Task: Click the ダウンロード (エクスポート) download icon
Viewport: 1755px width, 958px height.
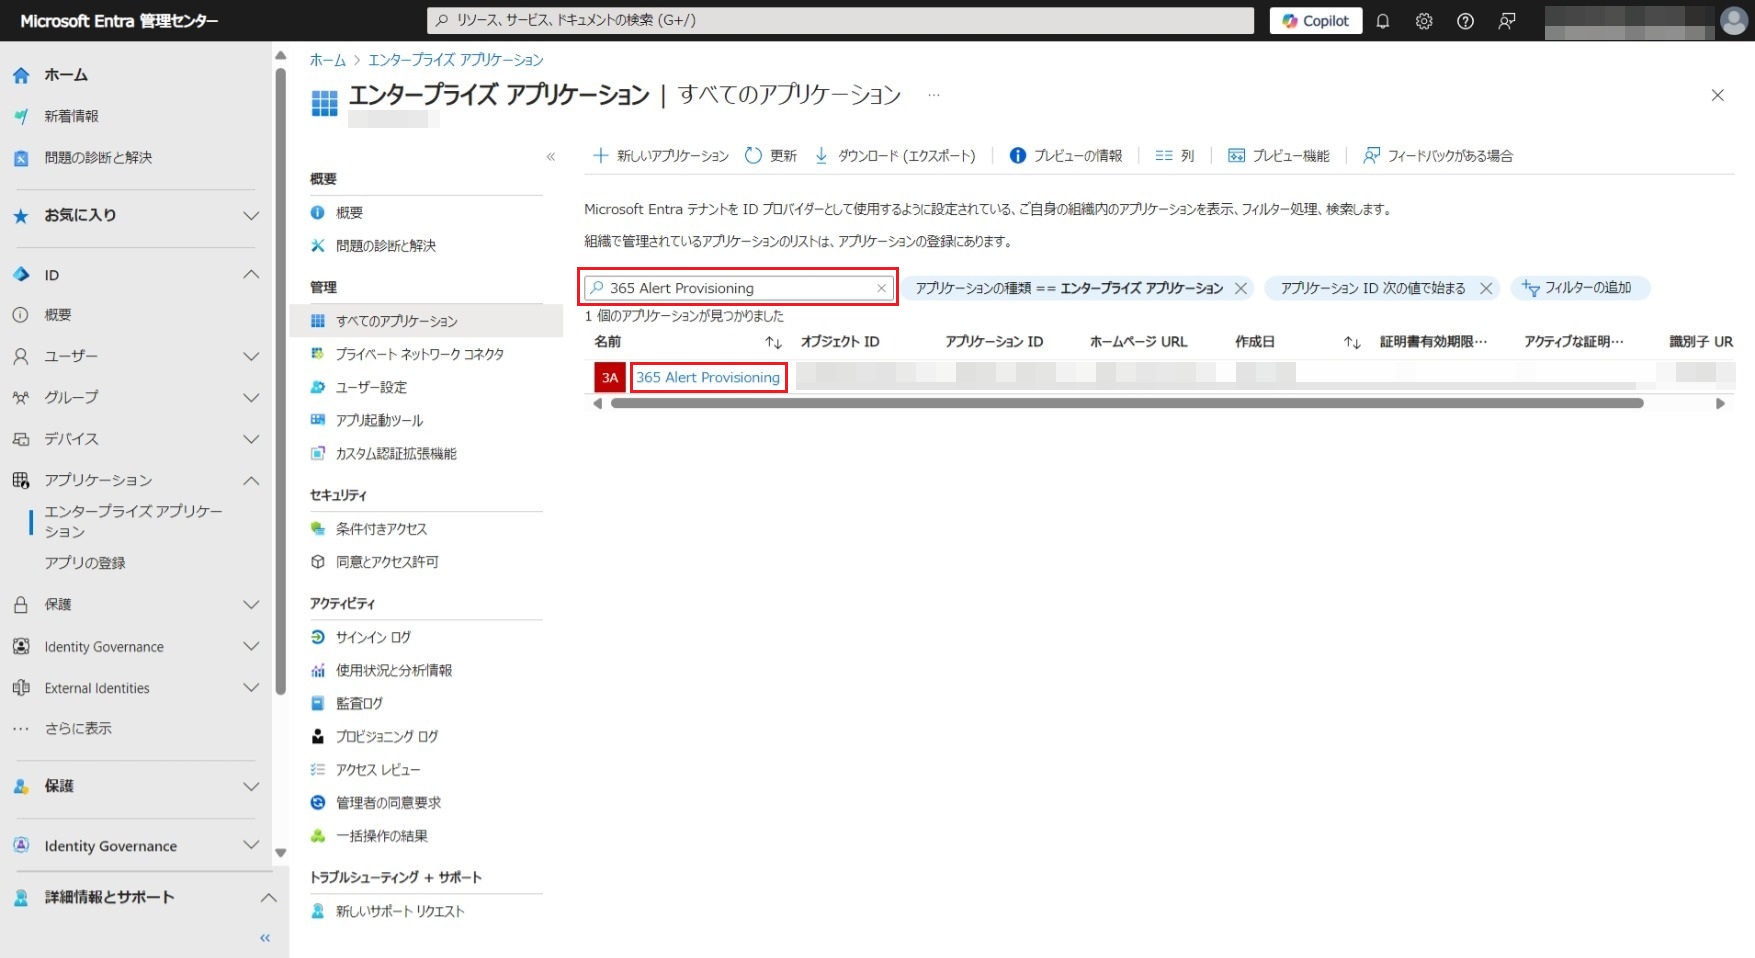Action: point(821,156)
